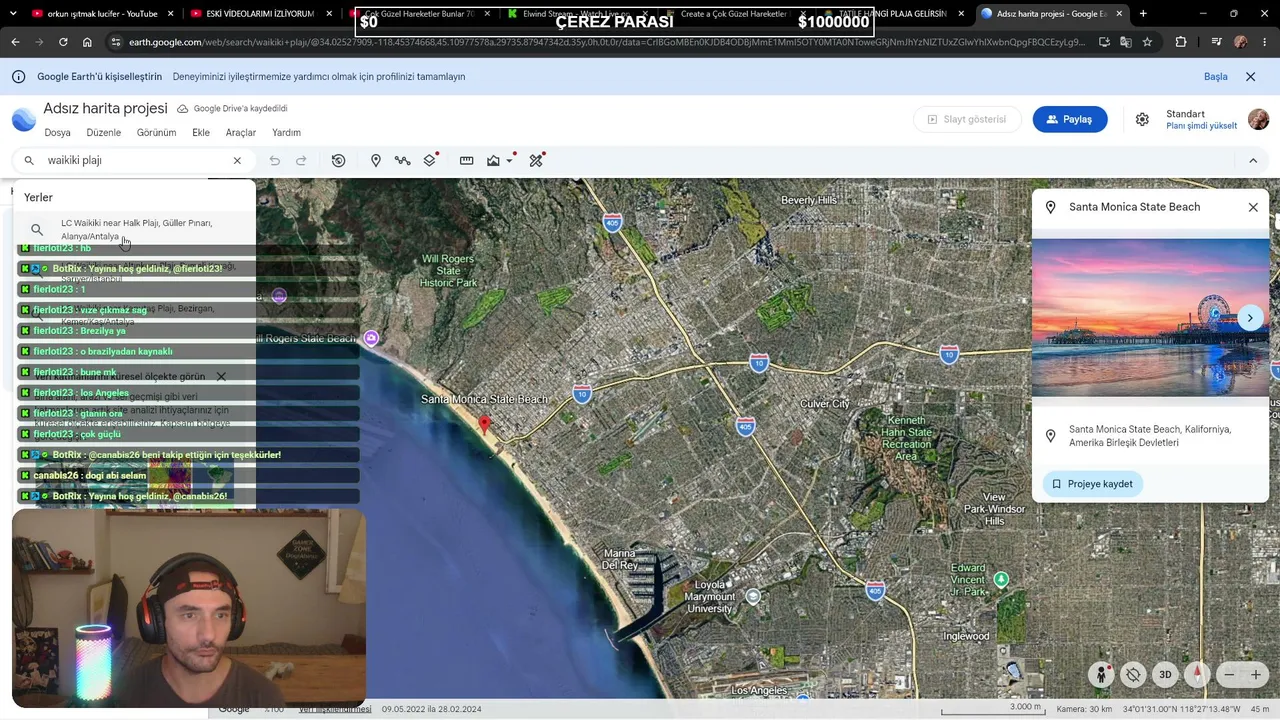Click the coordinates readout in the status bar
This screenshot has width=1280, height=720.
(1182, 709)
